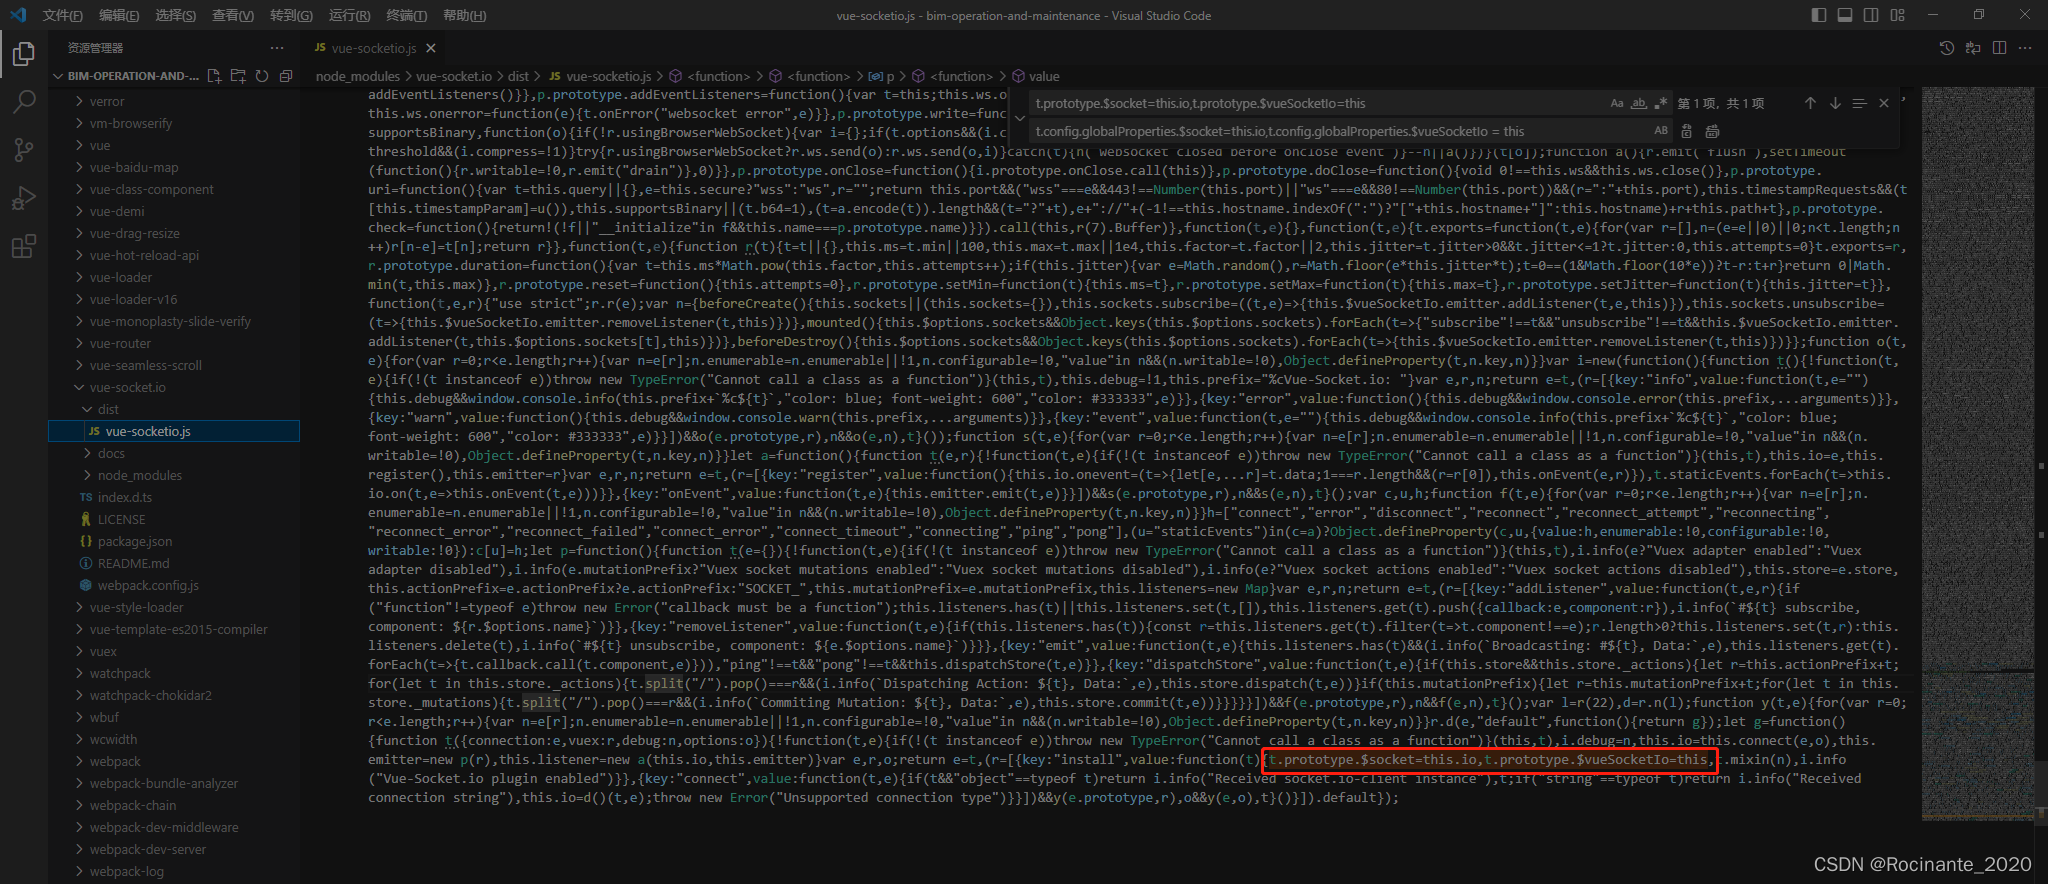This screenshot has height=884, width=2048.
Task: Open the package.json file
Action: click(x=174, y=541)
